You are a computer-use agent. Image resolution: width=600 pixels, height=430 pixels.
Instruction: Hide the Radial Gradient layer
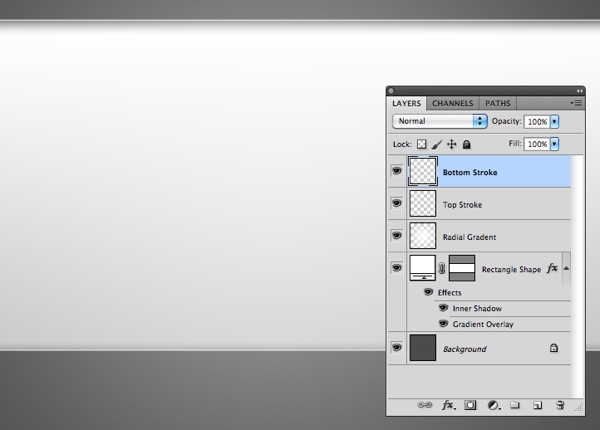click(397, 235)
